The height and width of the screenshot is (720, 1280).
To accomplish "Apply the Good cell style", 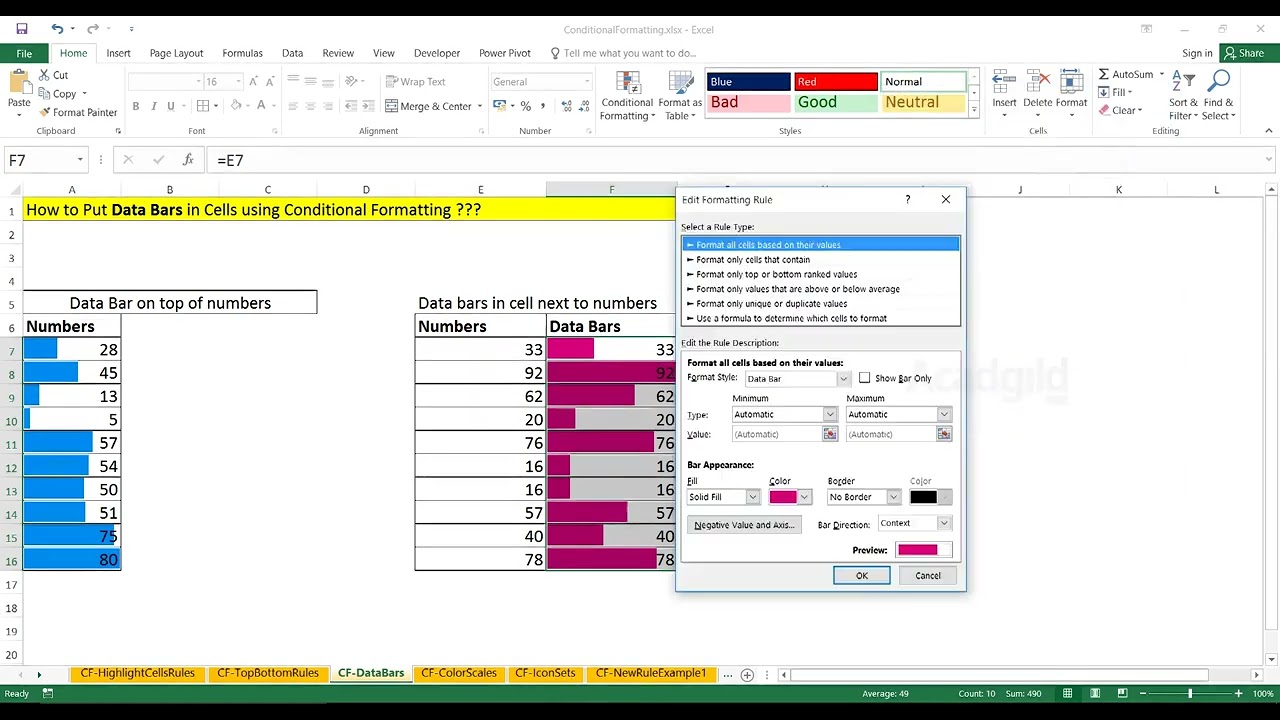I will point(835,102).
